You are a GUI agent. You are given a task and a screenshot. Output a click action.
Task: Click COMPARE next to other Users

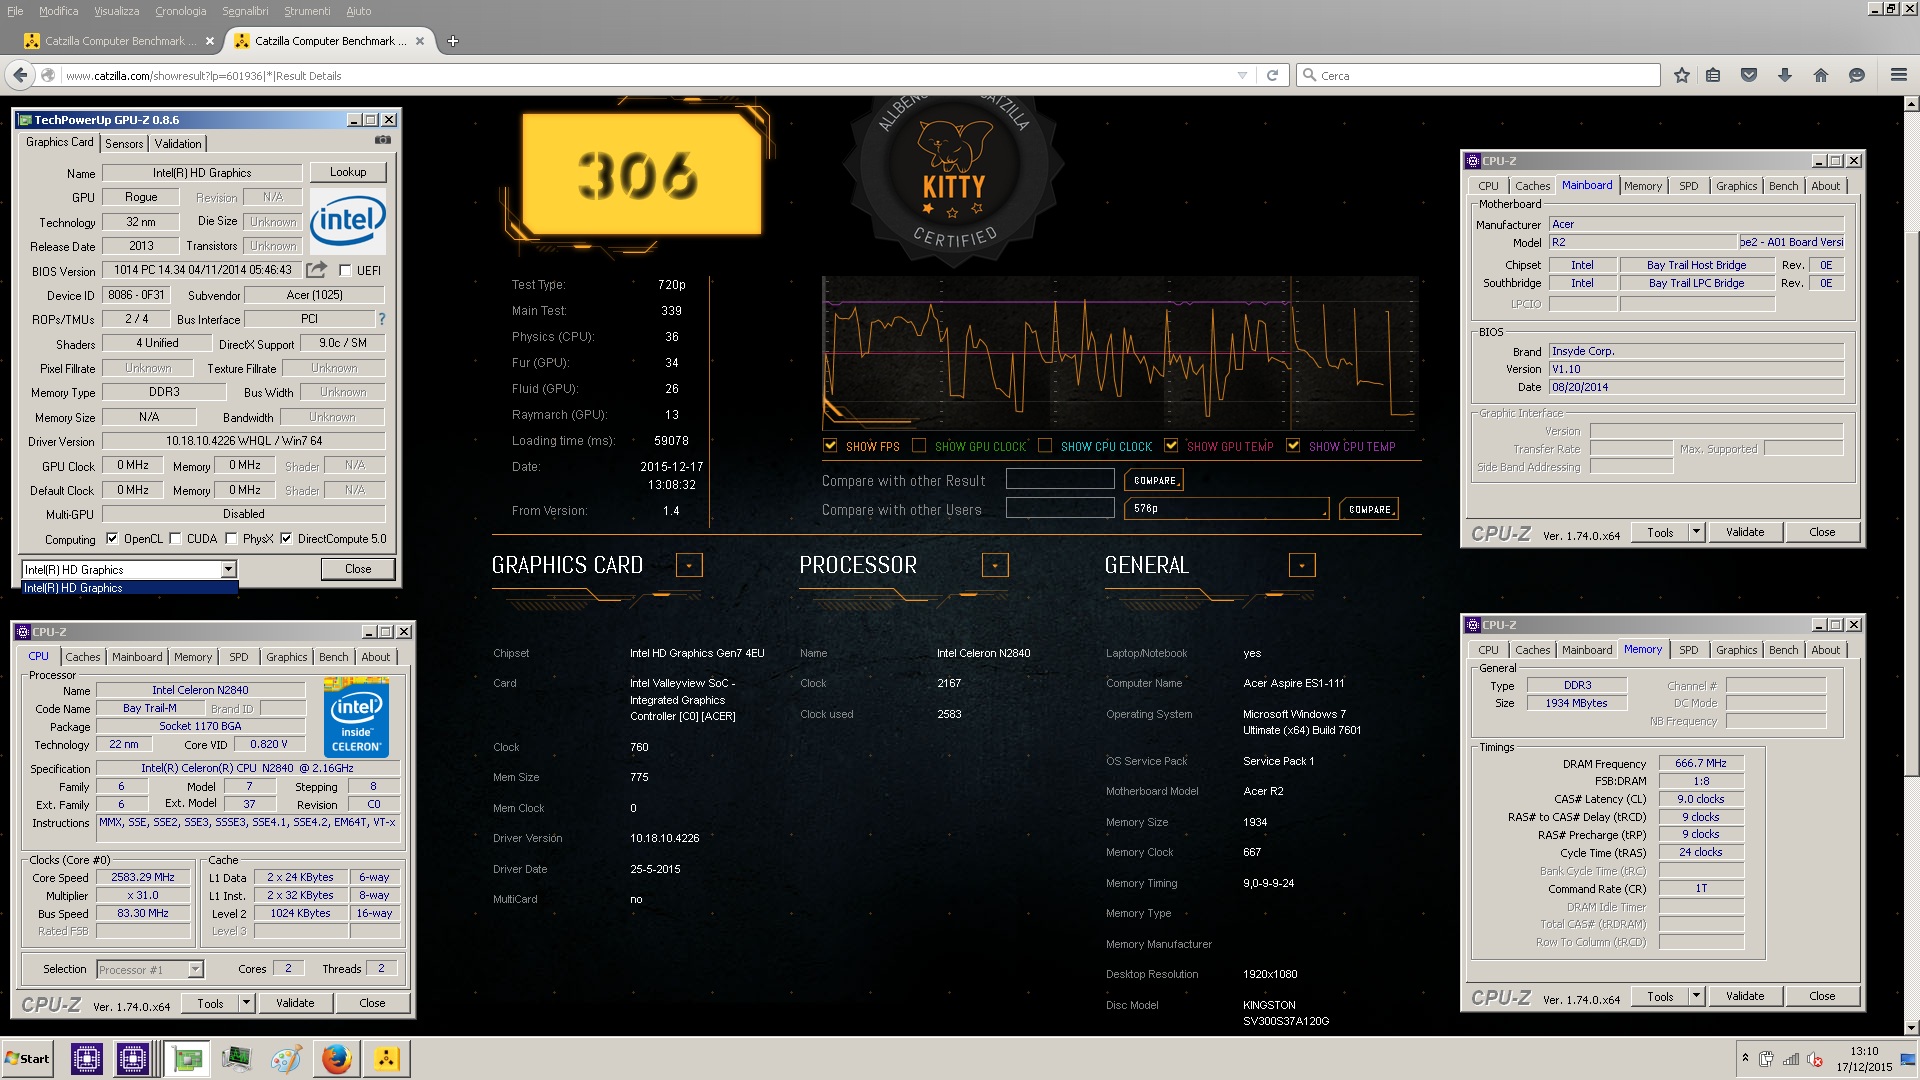coord(1369,509)
